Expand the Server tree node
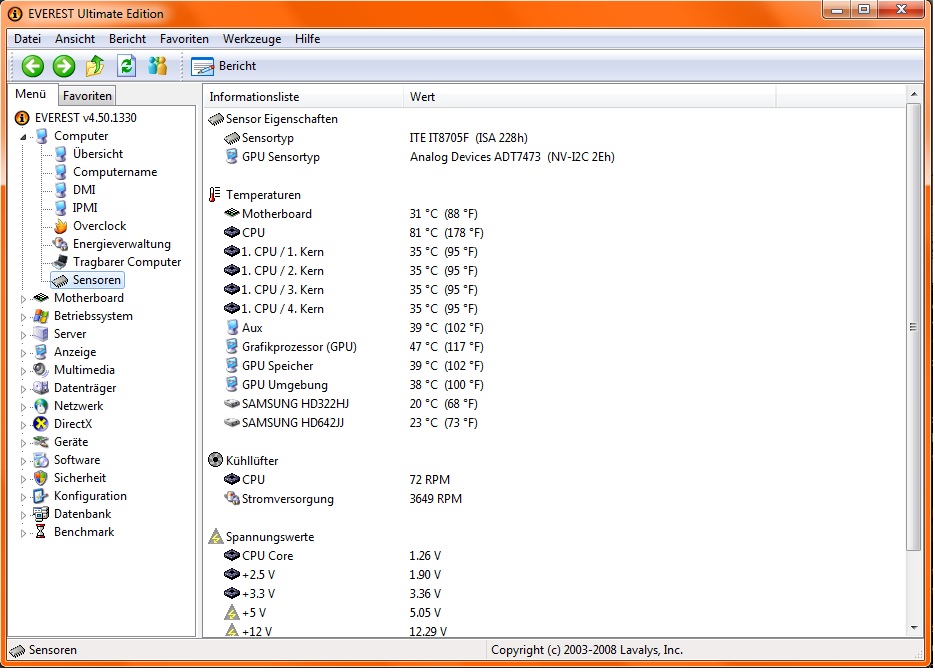 23,335
